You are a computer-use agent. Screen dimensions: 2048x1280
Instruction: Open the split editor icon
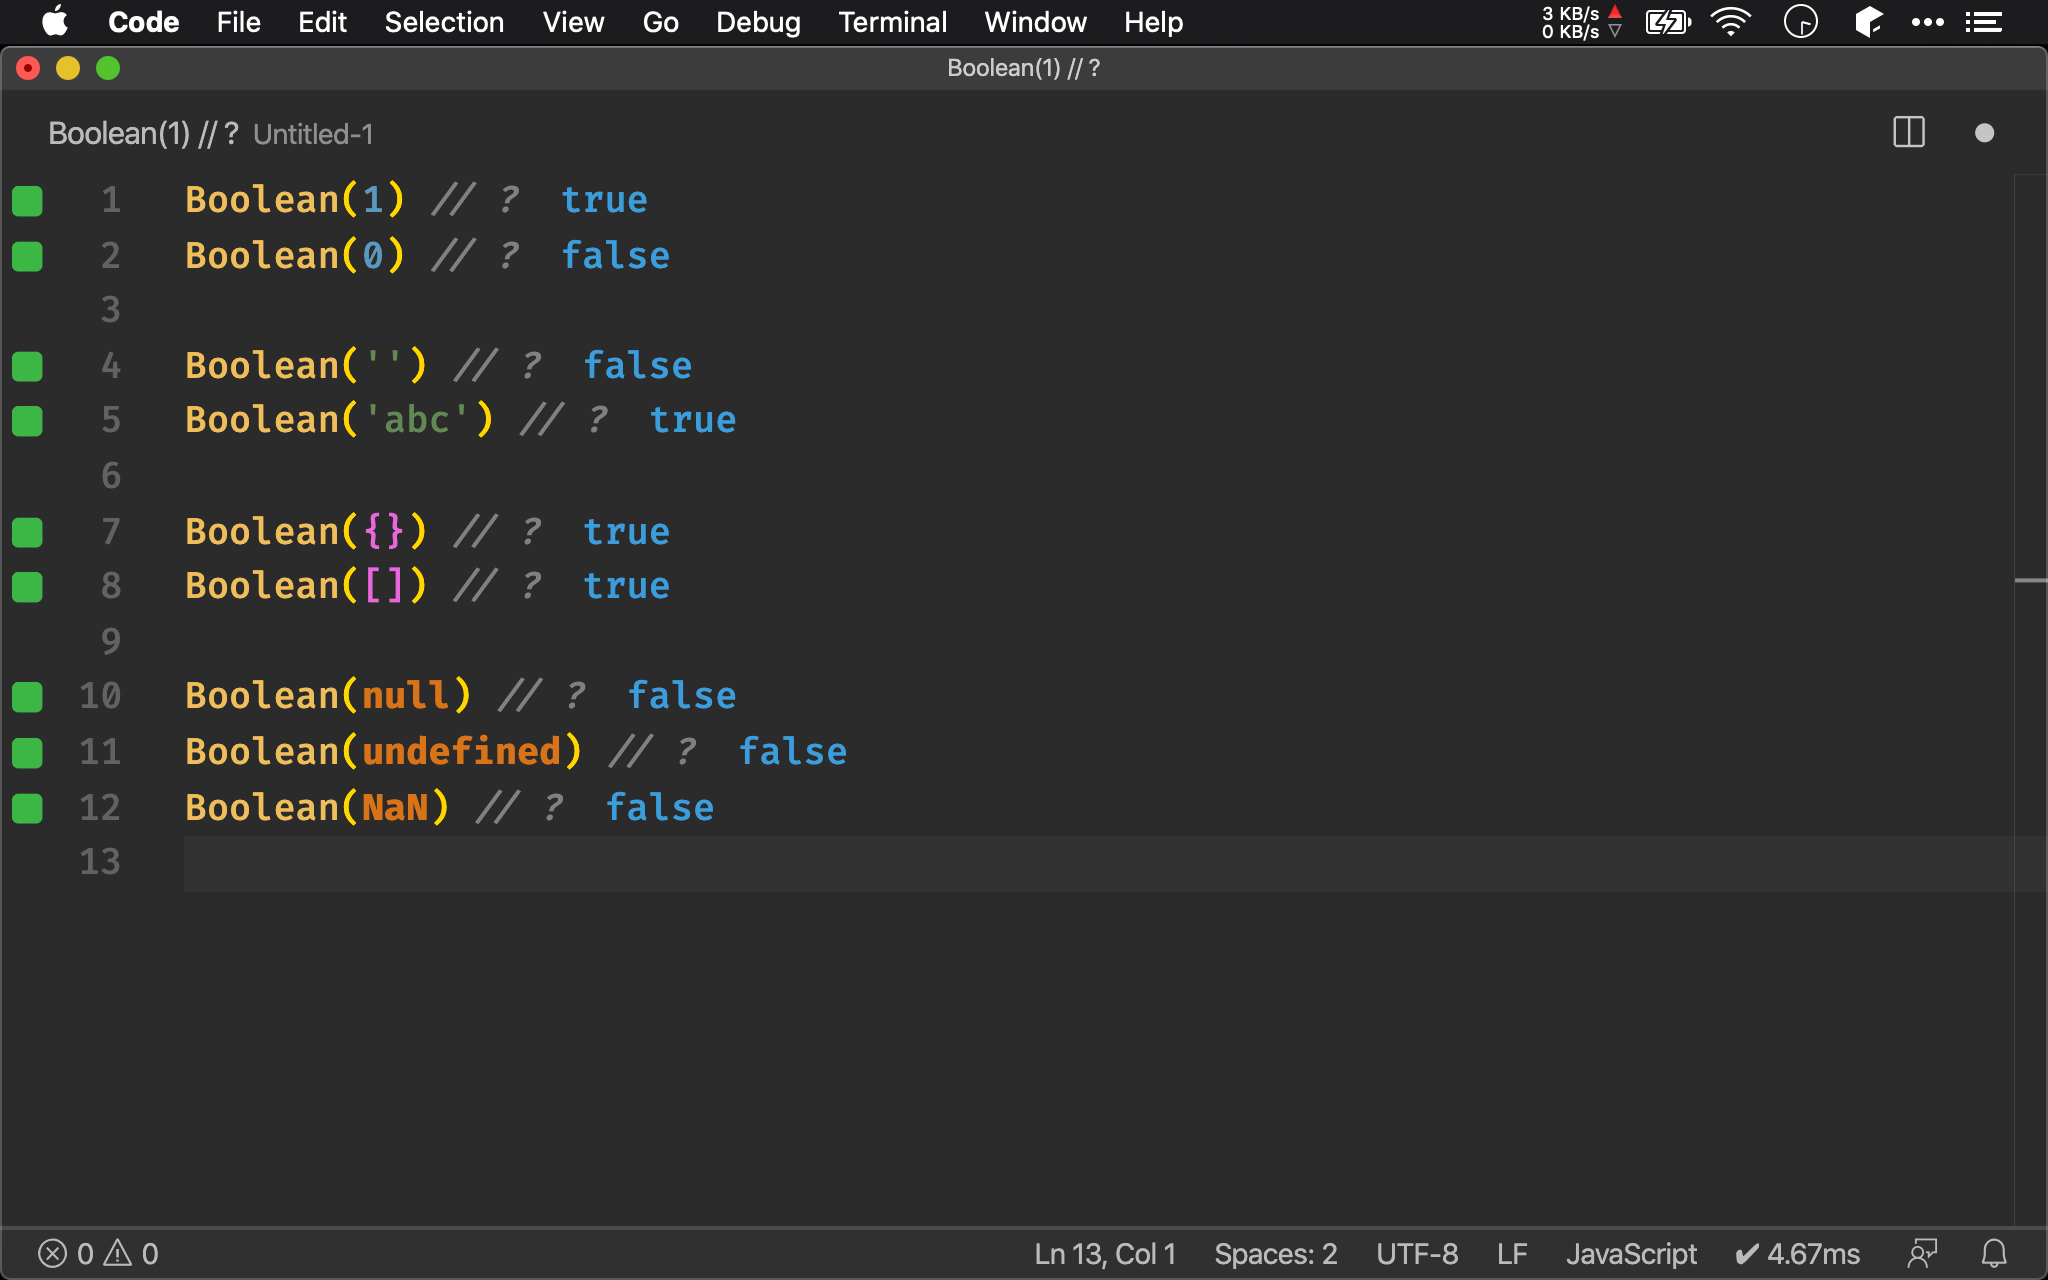click(x=1908, y=132)
